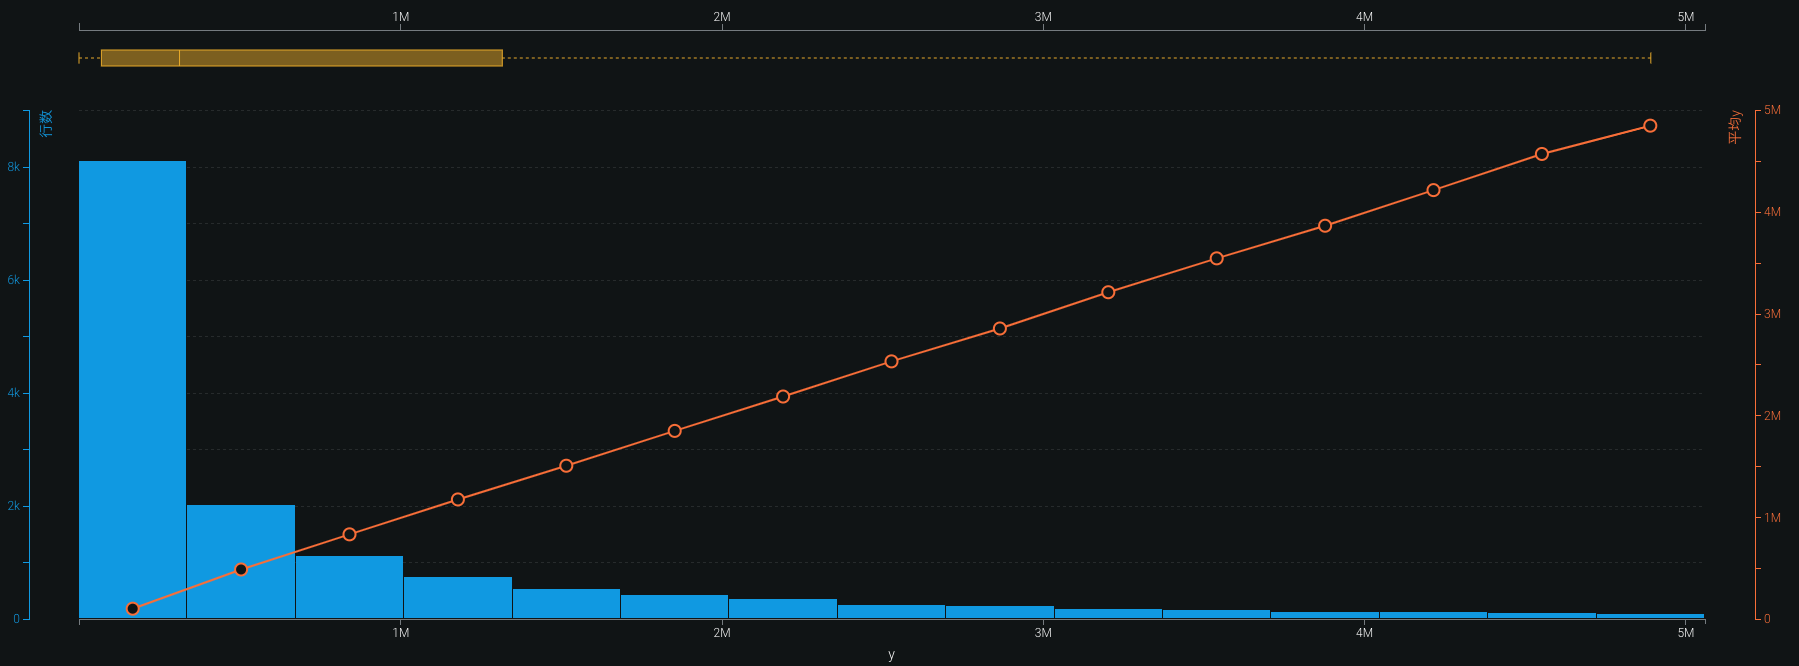Click the orange line point near 2.5M average

(892, 361)
